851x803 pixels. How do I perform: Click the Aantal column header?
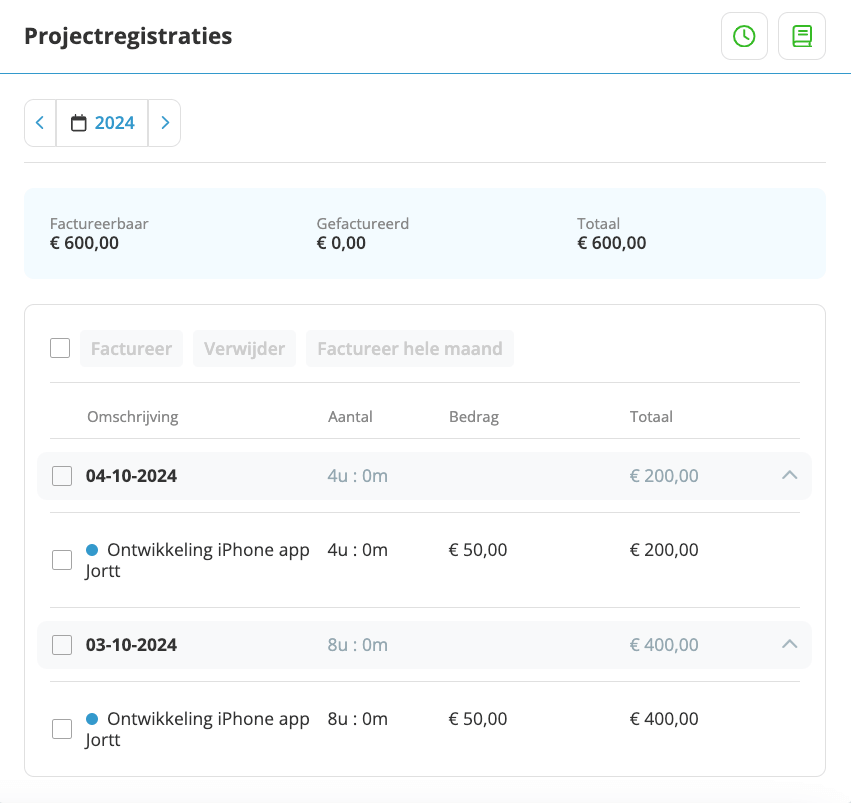[350, 417]
